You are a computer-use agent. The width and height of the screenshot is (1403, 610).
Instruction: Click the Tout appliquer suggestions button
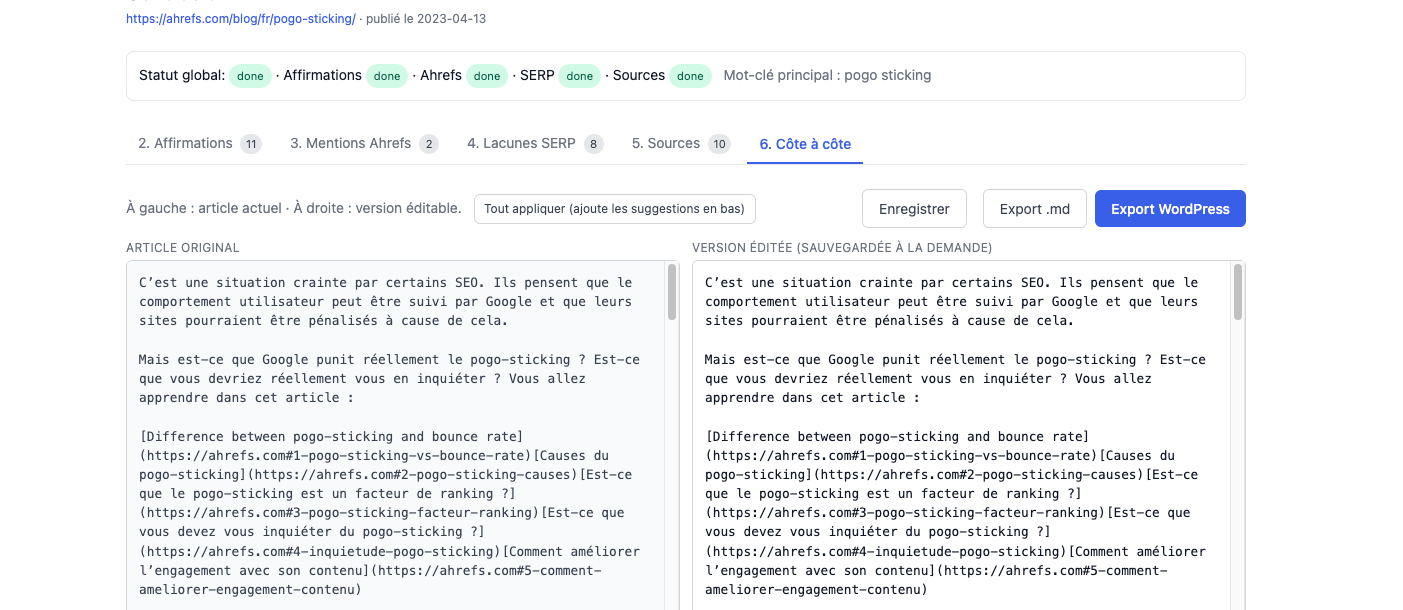pyautogui.click(x=614, y=209)
